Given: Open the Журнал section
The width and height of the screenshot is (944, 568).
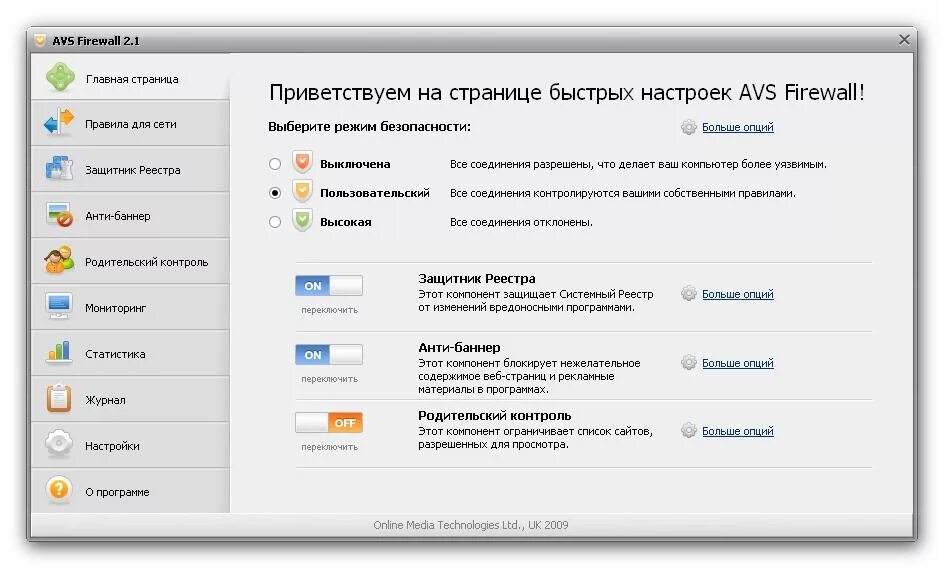Looking at the screenshot, I should pos(130,399).
